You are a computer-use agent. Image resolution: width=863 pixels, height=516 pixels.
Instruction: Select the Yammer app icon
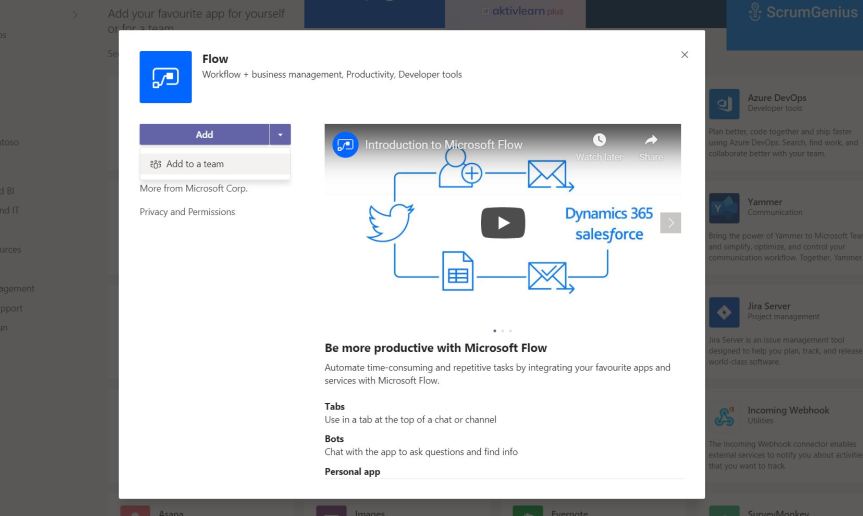click(724, 208)
